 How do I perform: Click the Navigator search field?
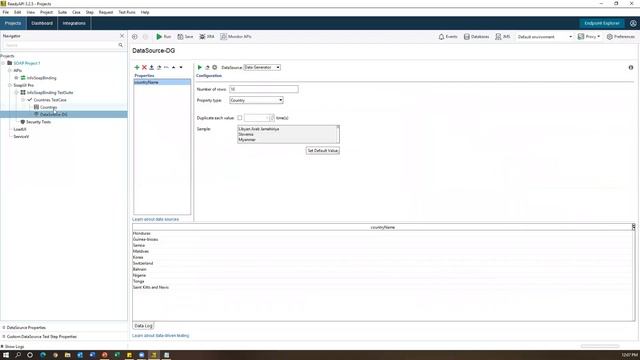pos(60,45)
